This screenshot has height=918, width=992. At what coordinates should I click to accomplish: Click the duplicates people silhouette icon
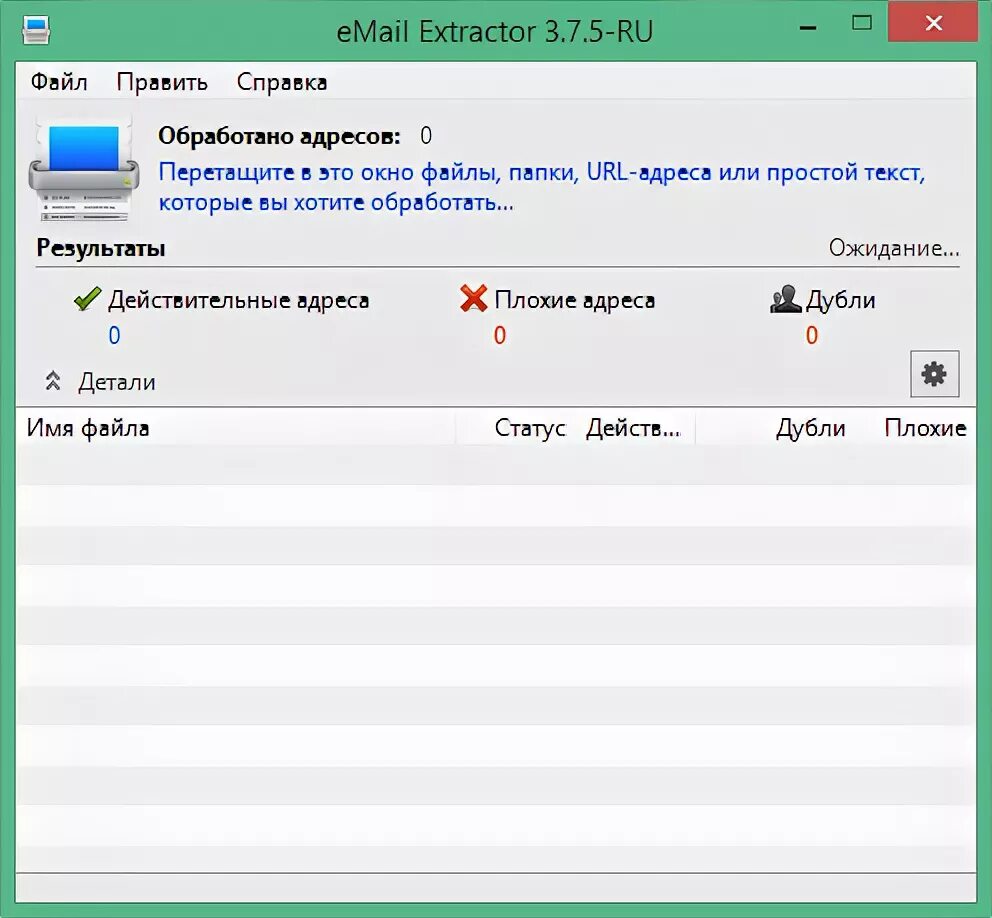tap(786, 299)
